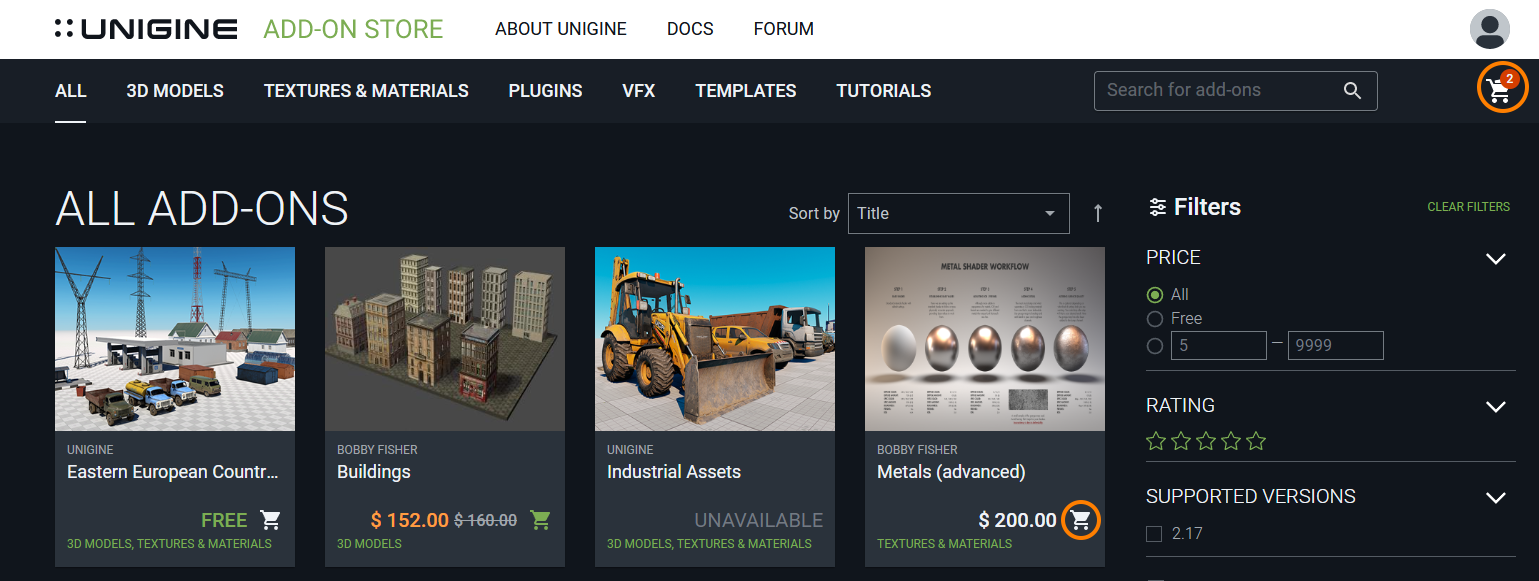This screenshot has height=581, width=1539.
Task: Select the Free price radio button
Action: 1155,319
